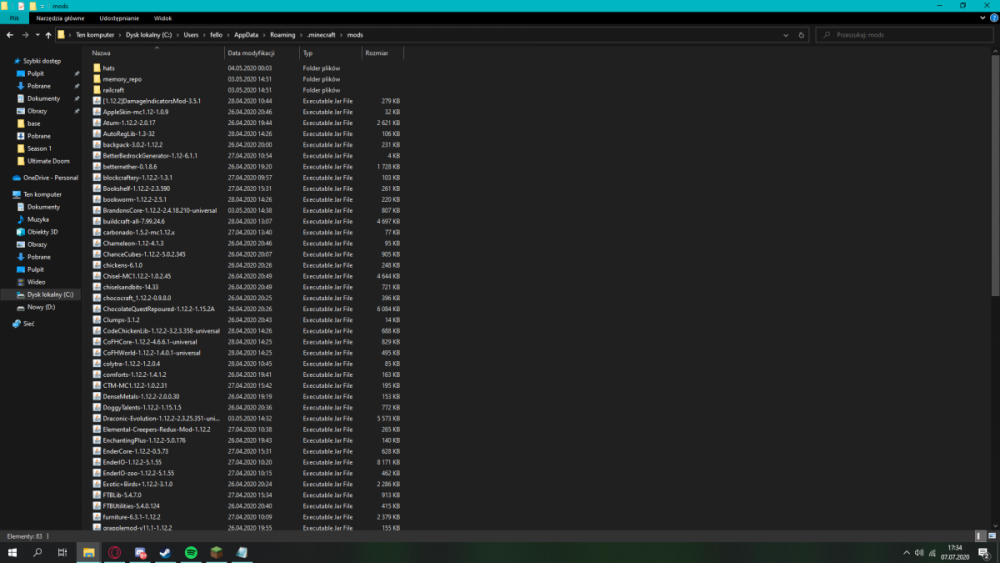Screen dimensions: 1000x563
Task: Click the Minecraft block taskbar icon
Action: pos(215,552)
